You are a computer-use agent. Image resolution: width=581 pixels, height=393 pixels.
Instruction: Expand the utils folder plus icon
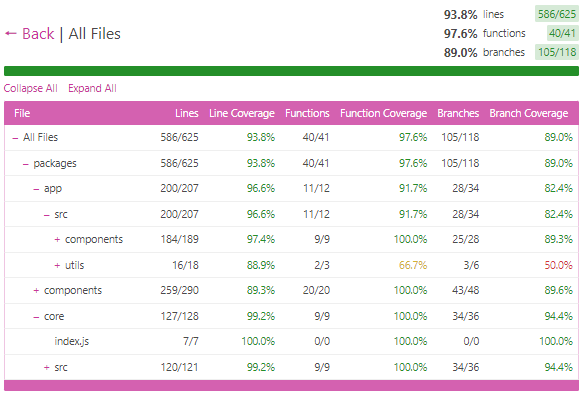click(57, 265)
